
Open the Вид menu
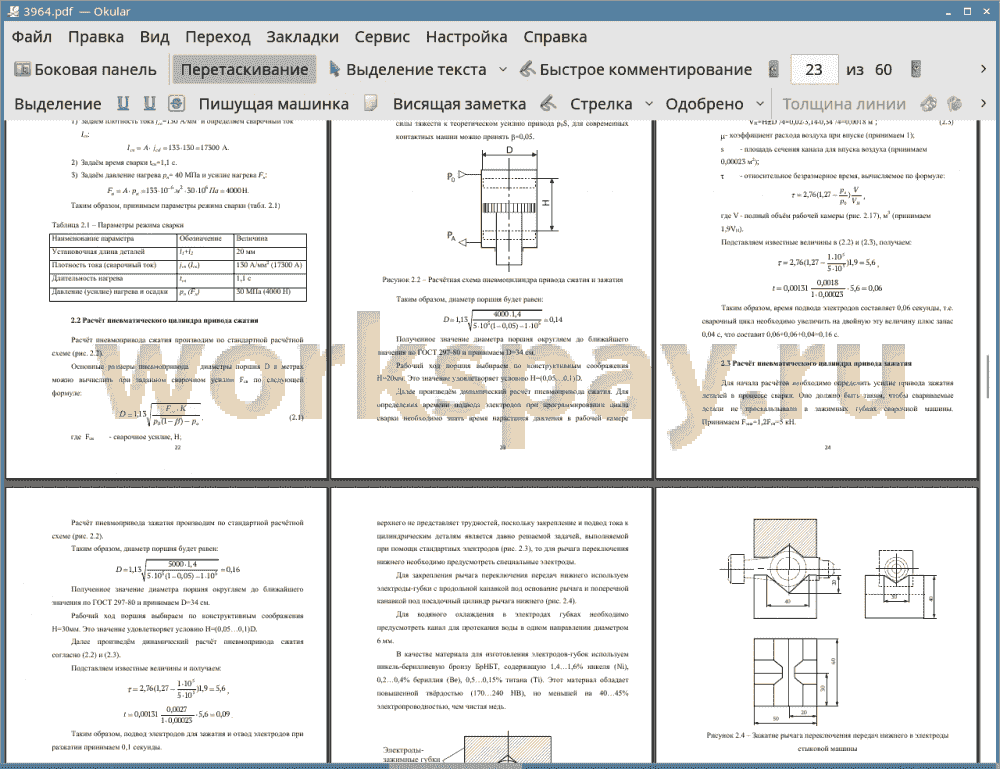pos(154,37)
